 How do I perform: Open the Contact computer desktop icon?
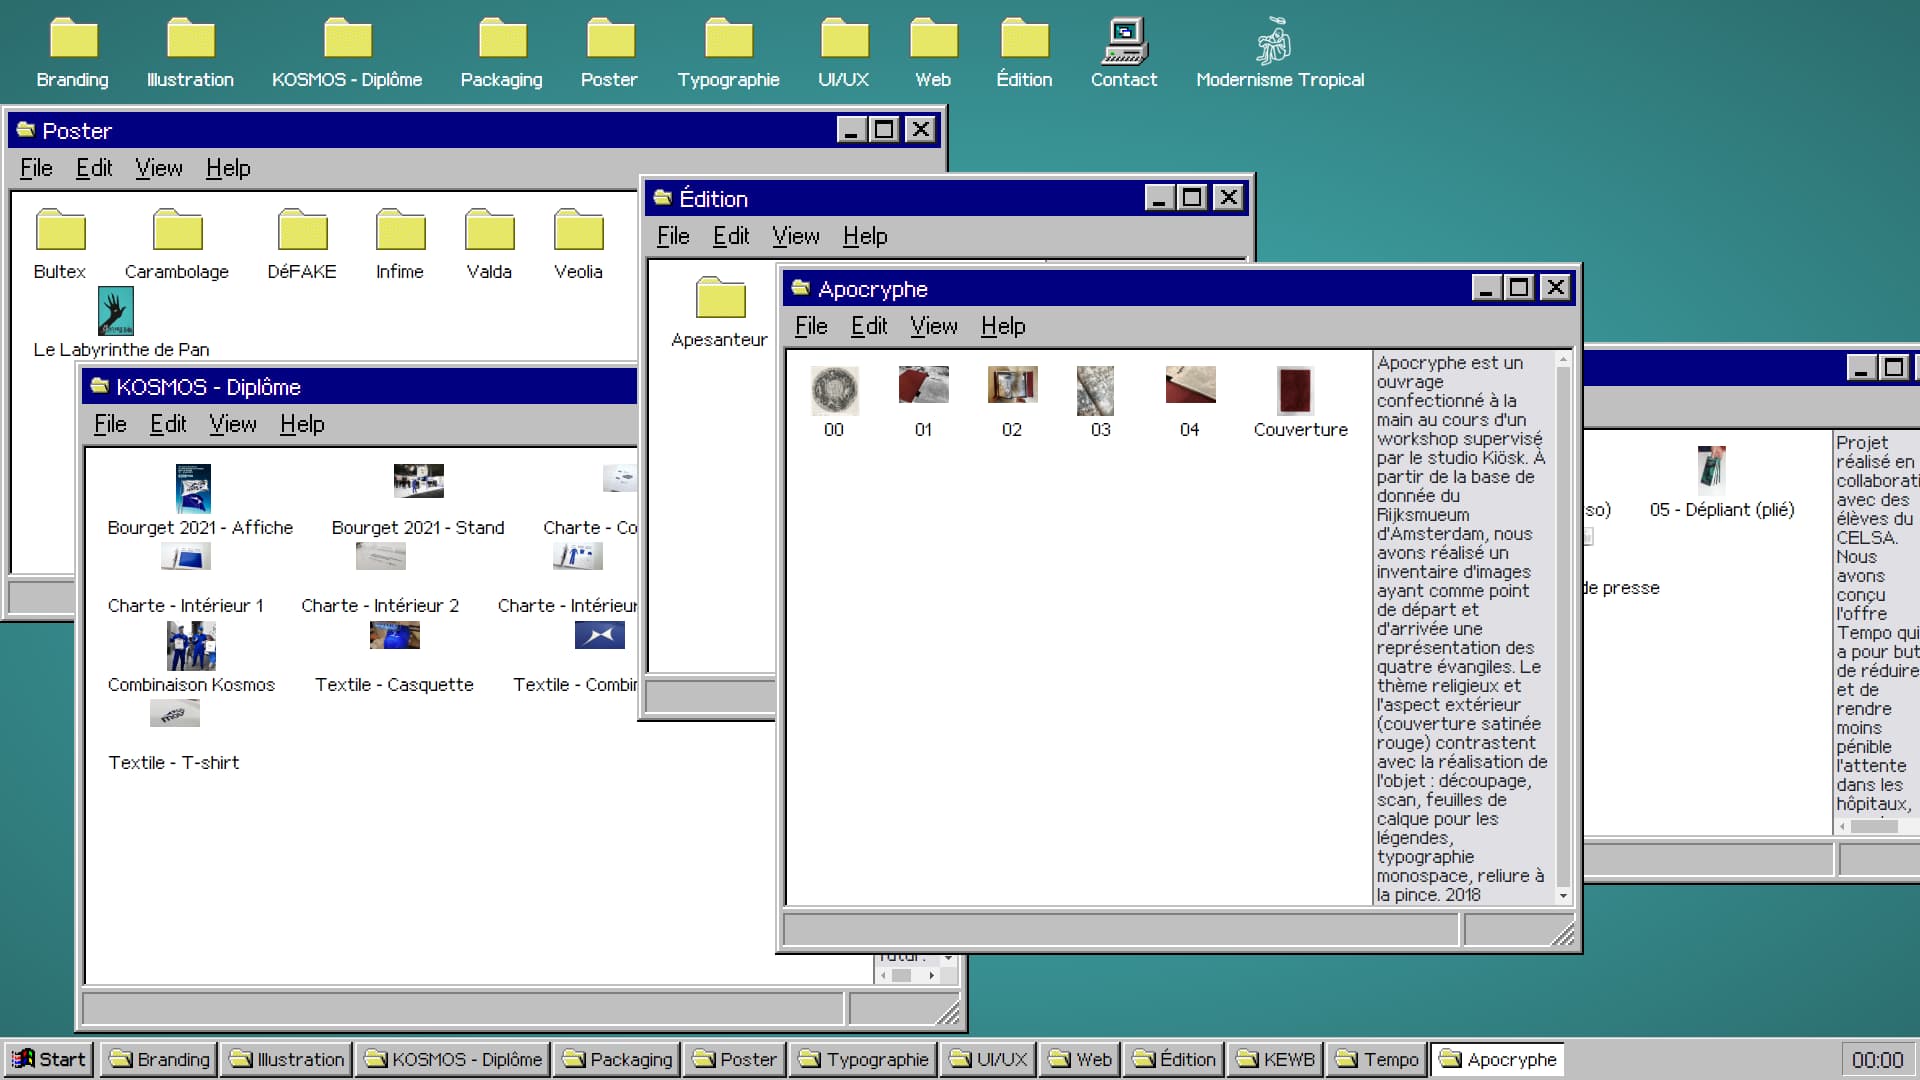pos(1124,42)
